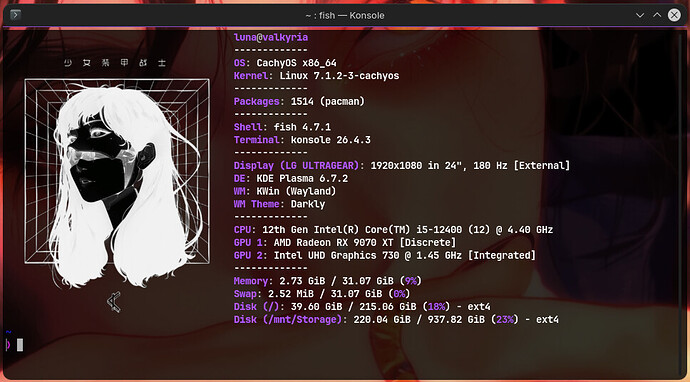This screenshot has width=690, height=382.
Task: Click the Display (LG ULTRAGEAR) line
Action: coord(402,165)
